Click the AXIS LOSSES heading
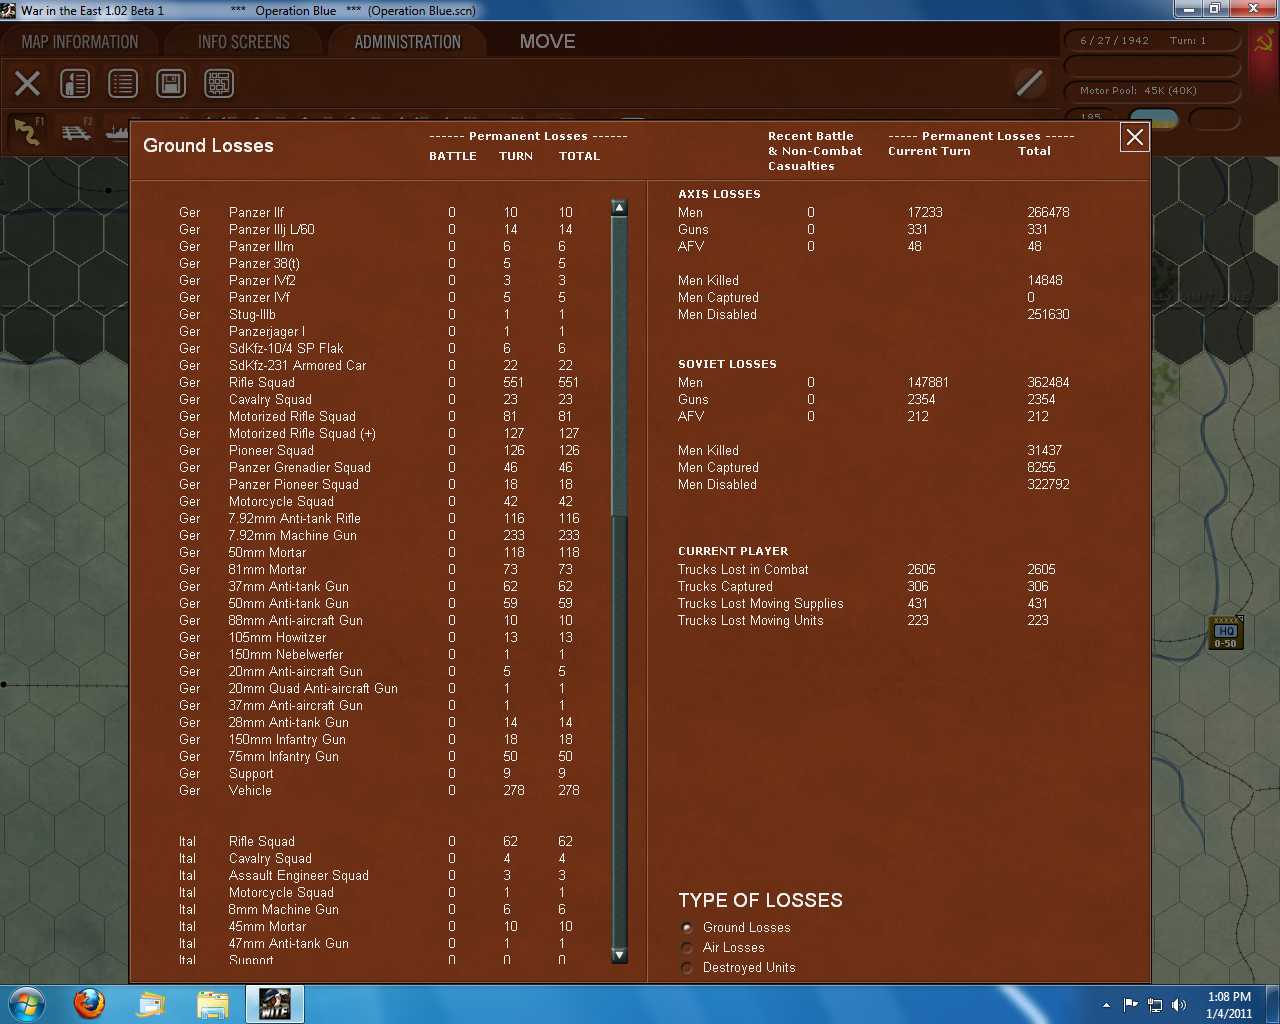Image resolution: width=1280 pixels, height=1024 pixels. click(719, 194)
